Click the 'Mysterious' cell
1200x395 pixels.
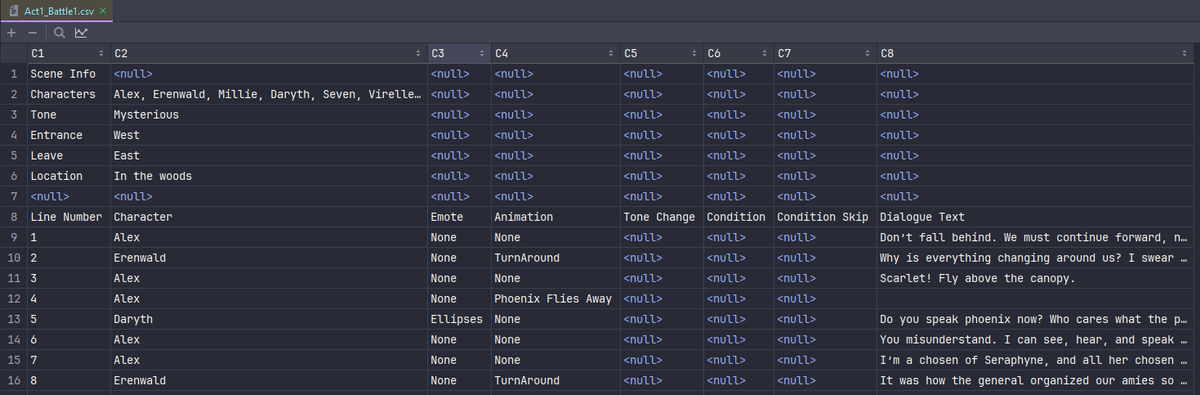pos(268,115)
